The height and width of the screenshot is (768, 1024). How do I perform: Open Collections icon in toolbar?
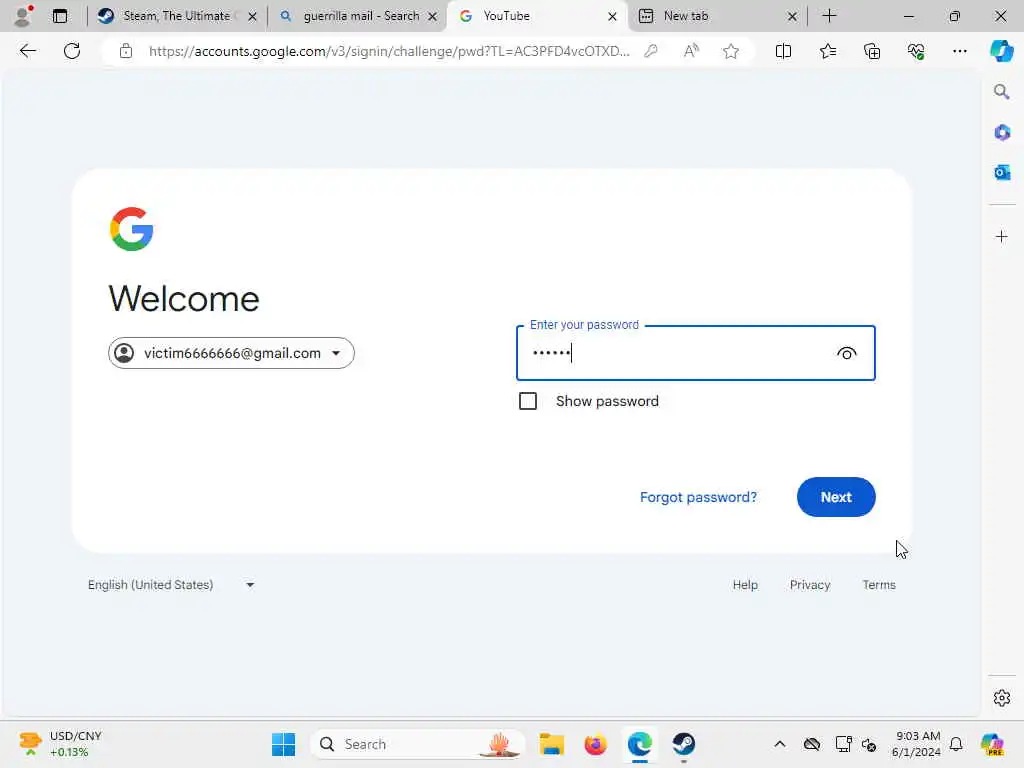click(x=872, y=51)
